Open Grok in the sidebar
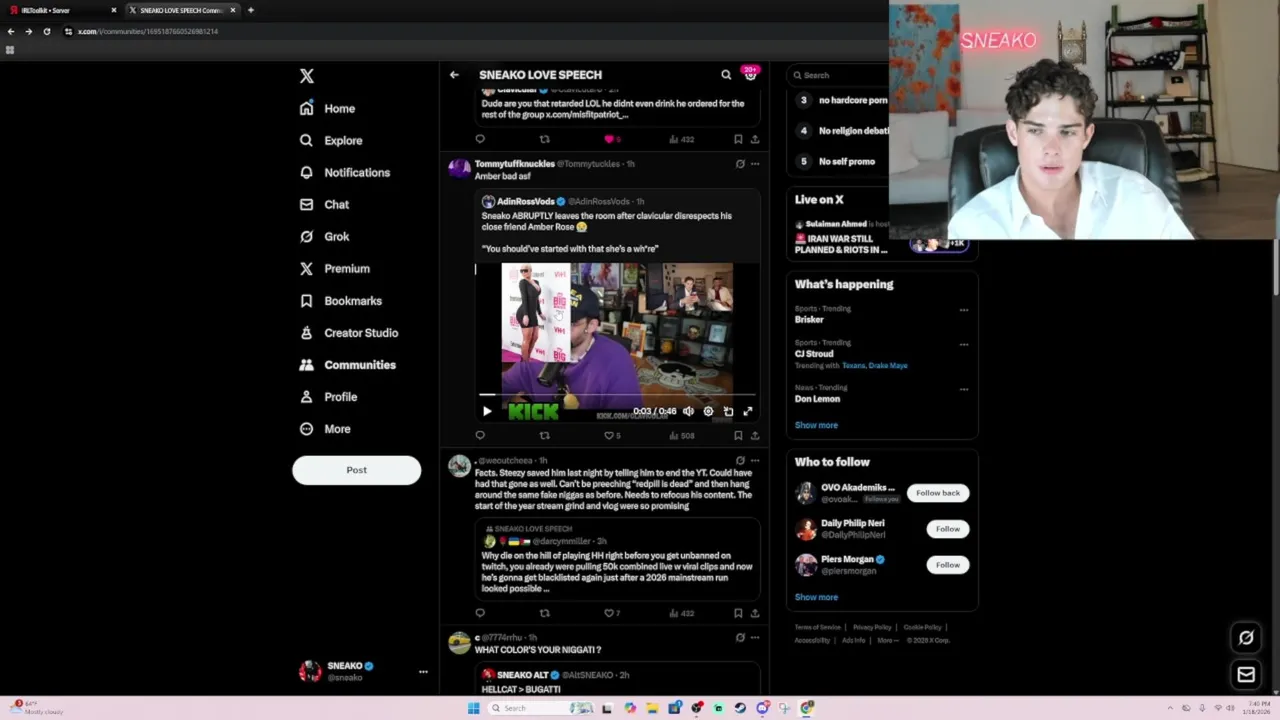Viewport: 1280px width, 720px height. click(x=324, y=237)
